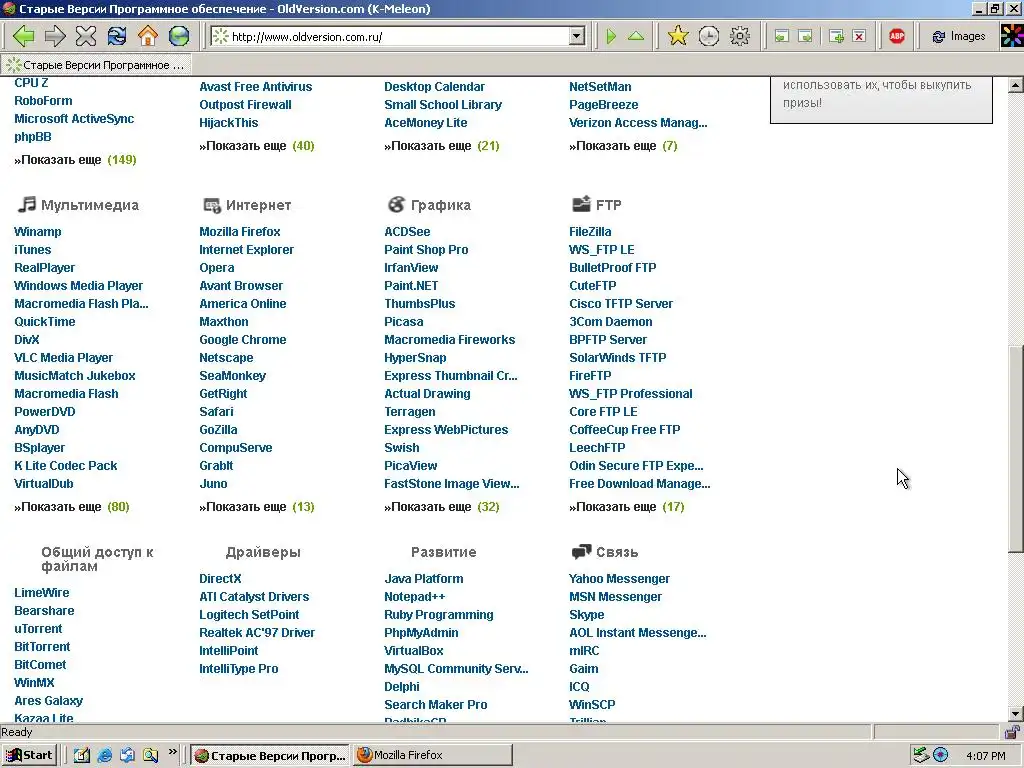The height and width of the screenshot is (768, 1024).
Task: Open the Yahoo Messenger link
Action: point(619,579)
